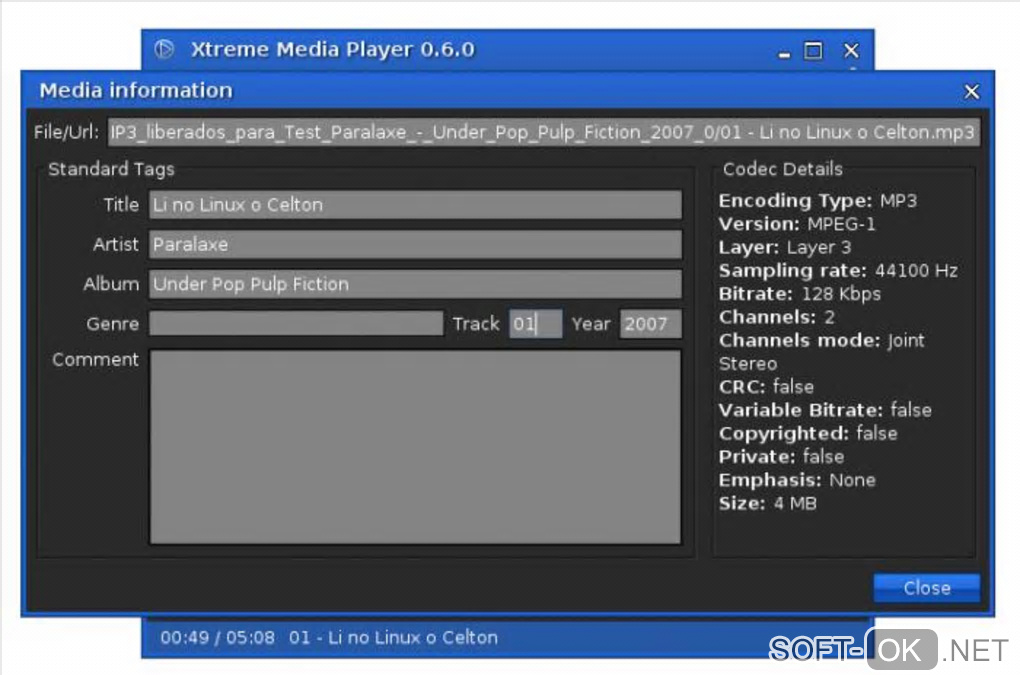Minimize the Xtreme Media Player window
The image size is (1020, 675).
pyautogui.click(x=785, y=55)
